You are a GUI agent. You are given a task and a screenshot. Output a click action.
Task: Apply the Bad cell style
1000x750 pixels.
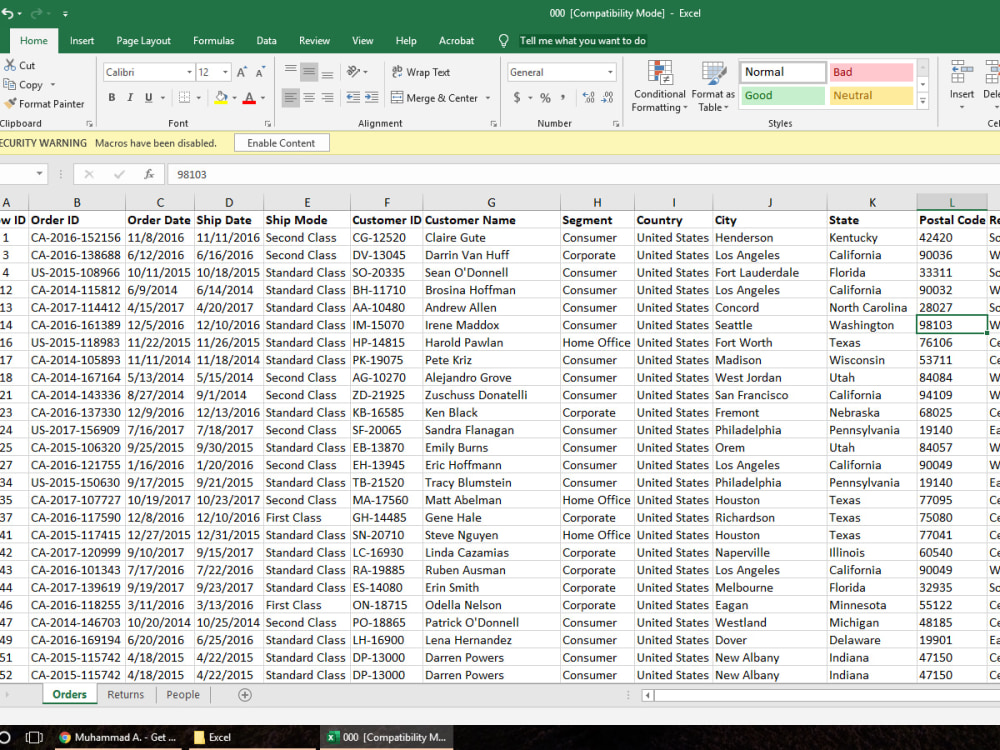(x=871, y=72)
